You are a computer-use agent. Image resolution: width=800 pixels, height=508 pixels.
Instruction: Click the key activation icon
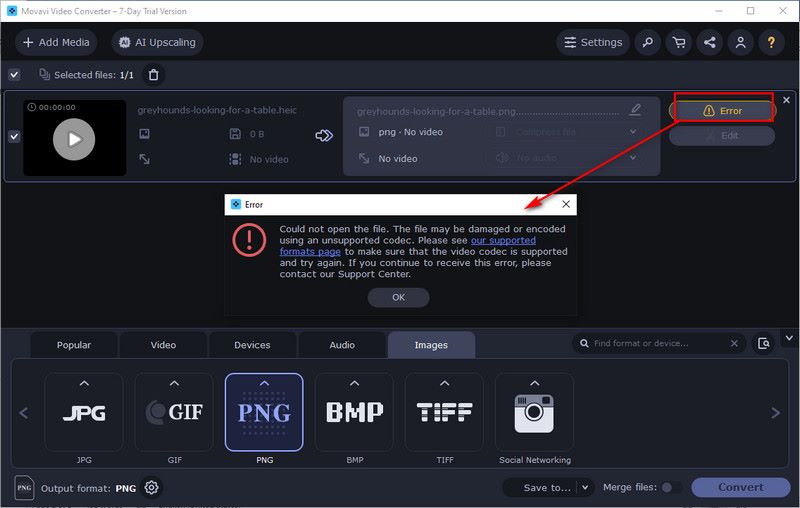(647, 42)
